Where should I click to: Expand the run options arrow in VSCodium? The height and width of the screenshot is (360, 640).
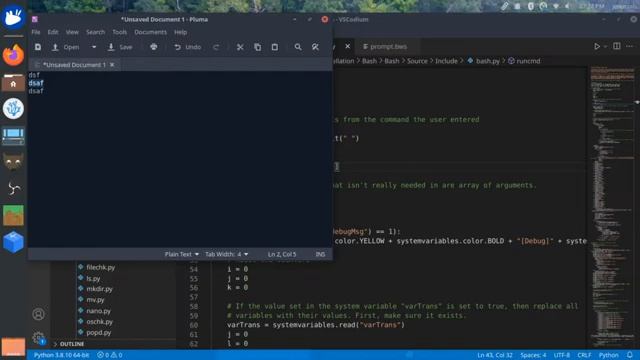pos(605,47)
